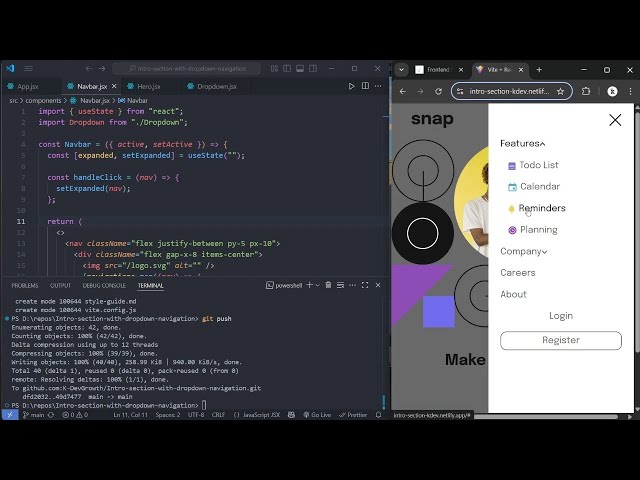This screenshot has width=640, height=480.
Task: Open the DEBUG CONSOLE panel tab
Action: click(104, 285)
